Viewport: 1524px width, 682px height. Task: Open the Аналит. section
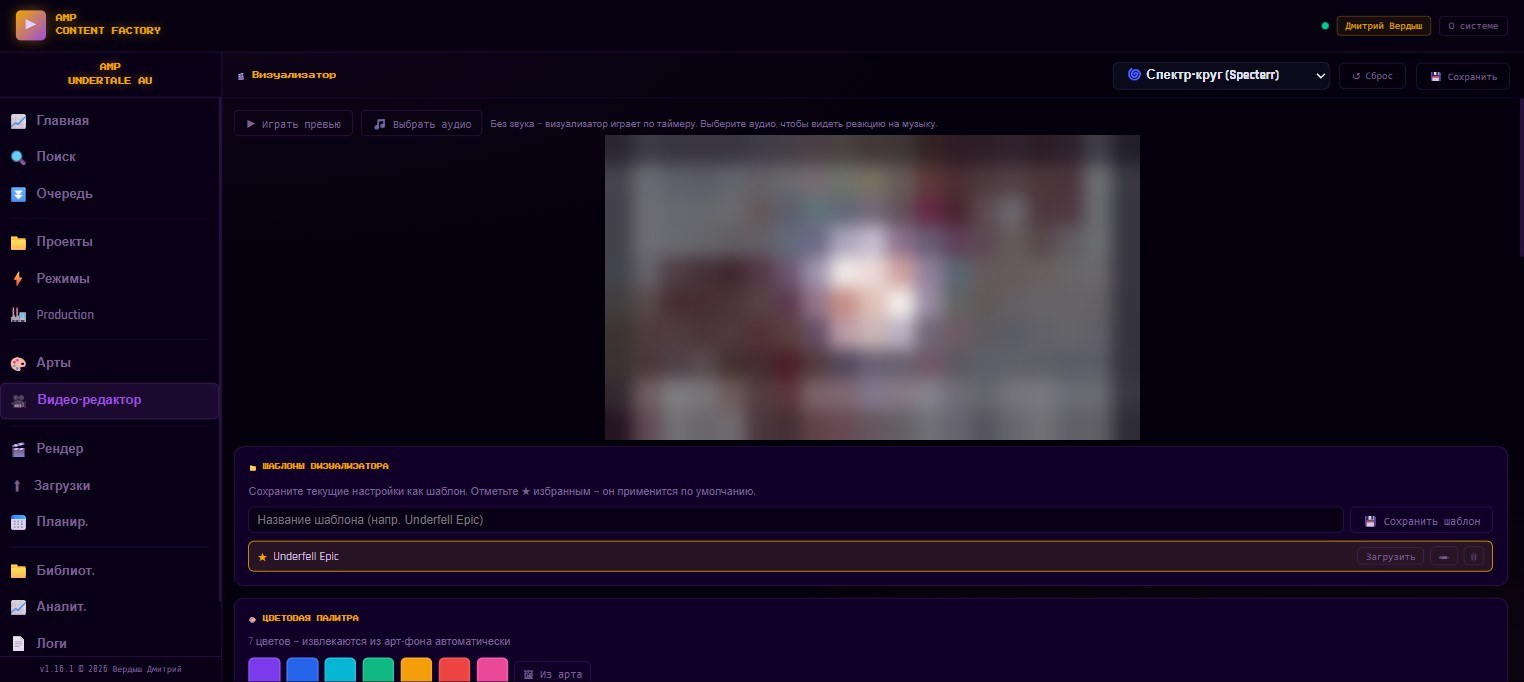(110, 607)
